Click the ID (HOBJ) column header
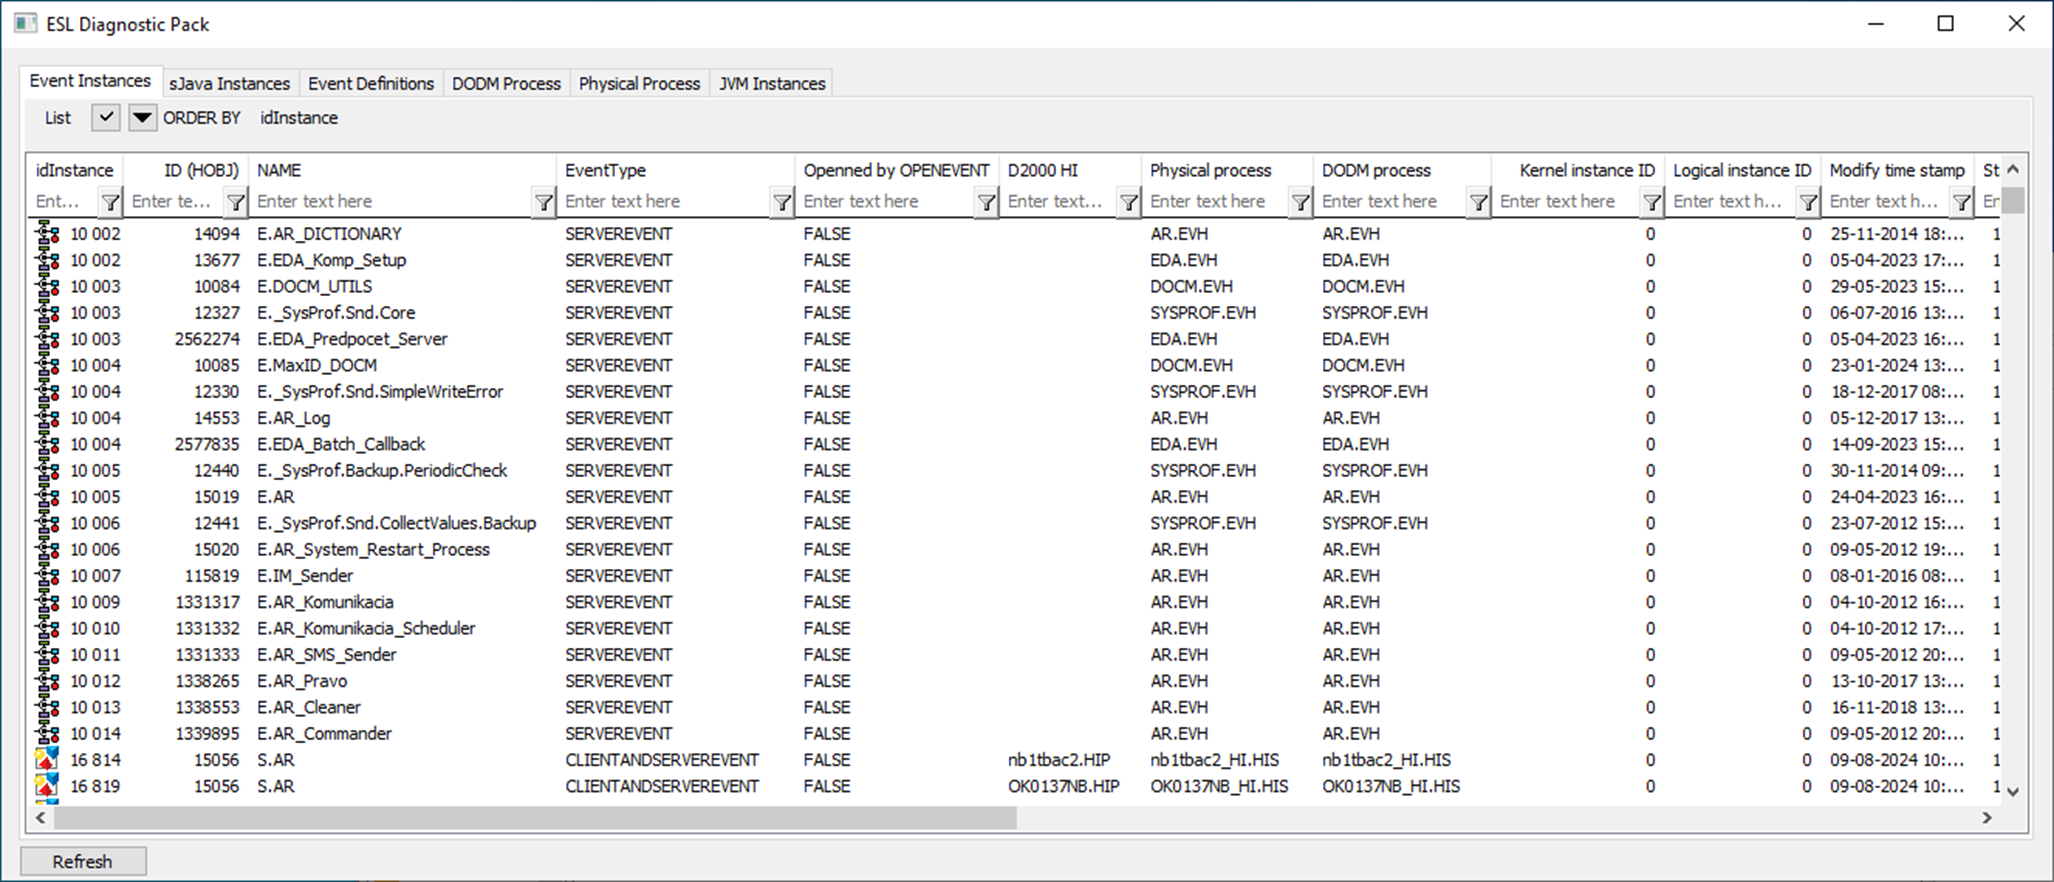Image resolution: width=2054 pixels, height=882 pixels. (x=186, y=170)
